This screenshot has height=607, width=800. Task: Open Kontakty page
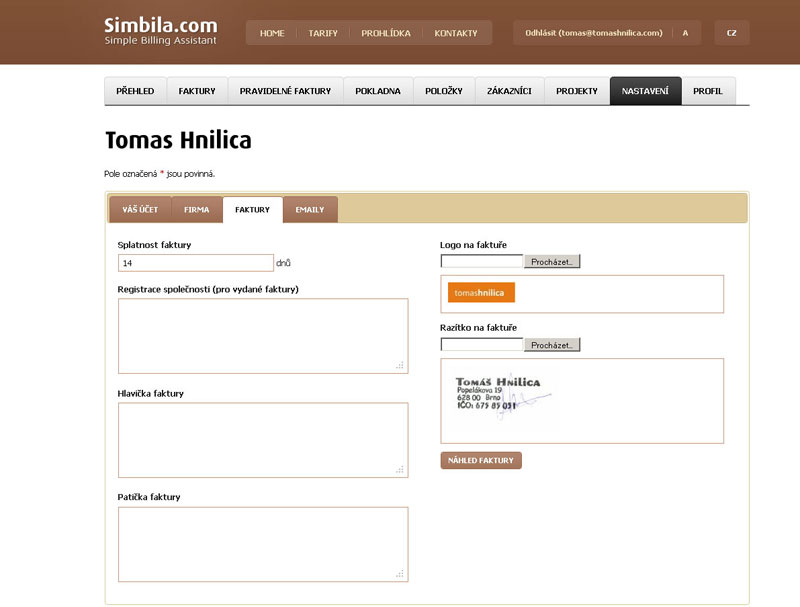point(456,33)
